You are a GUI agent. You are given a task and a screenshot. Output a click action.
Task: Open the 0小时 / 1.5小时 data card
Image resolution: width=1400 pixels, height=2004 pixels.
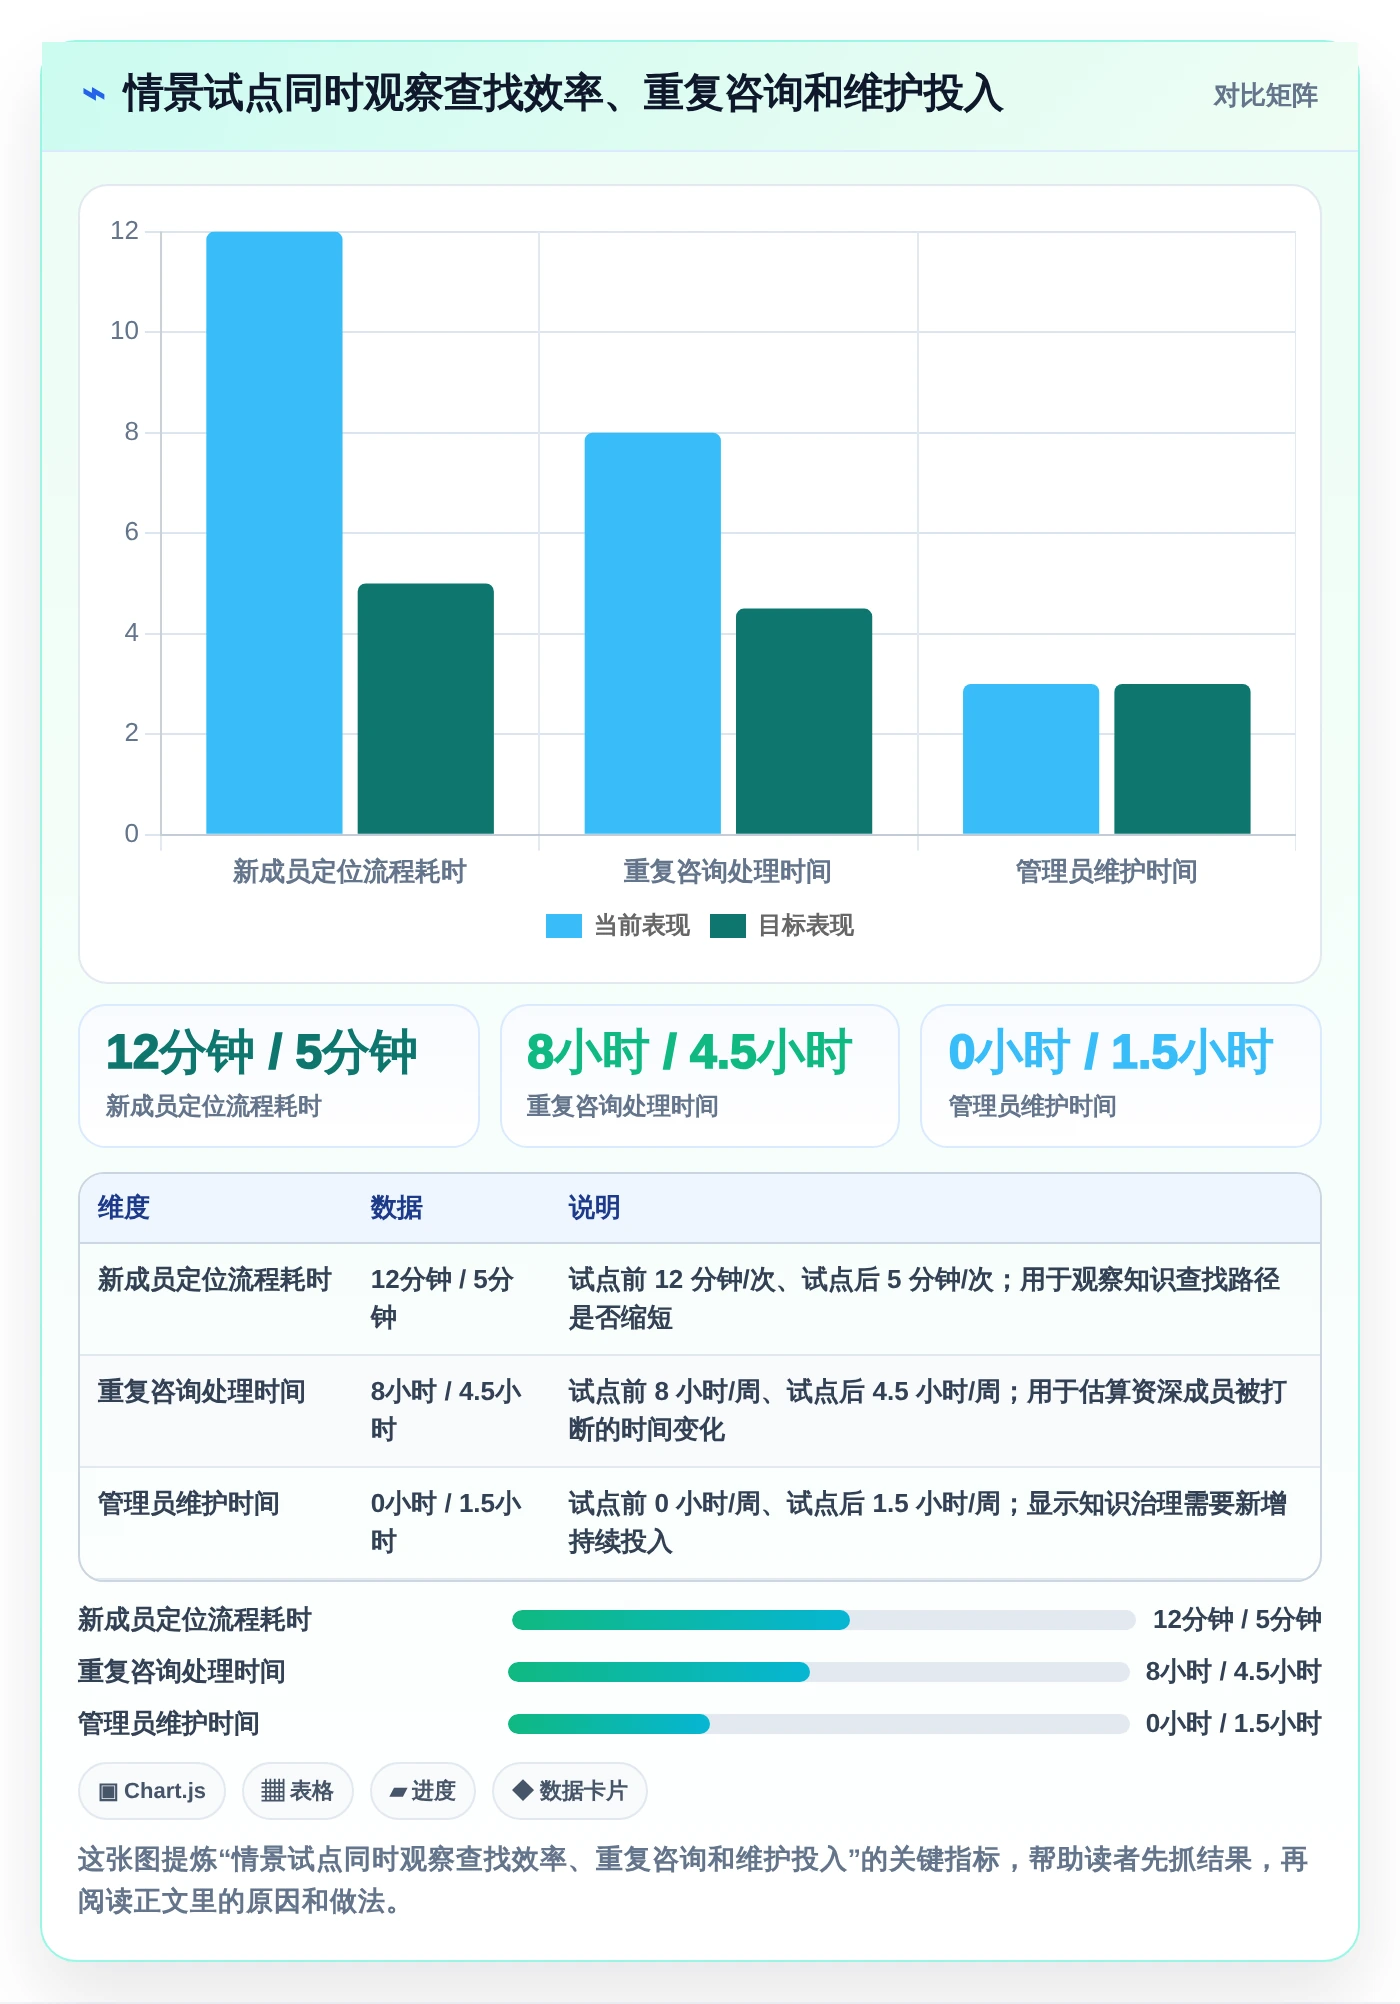pyautogui.click(x=1121, y=1076)
